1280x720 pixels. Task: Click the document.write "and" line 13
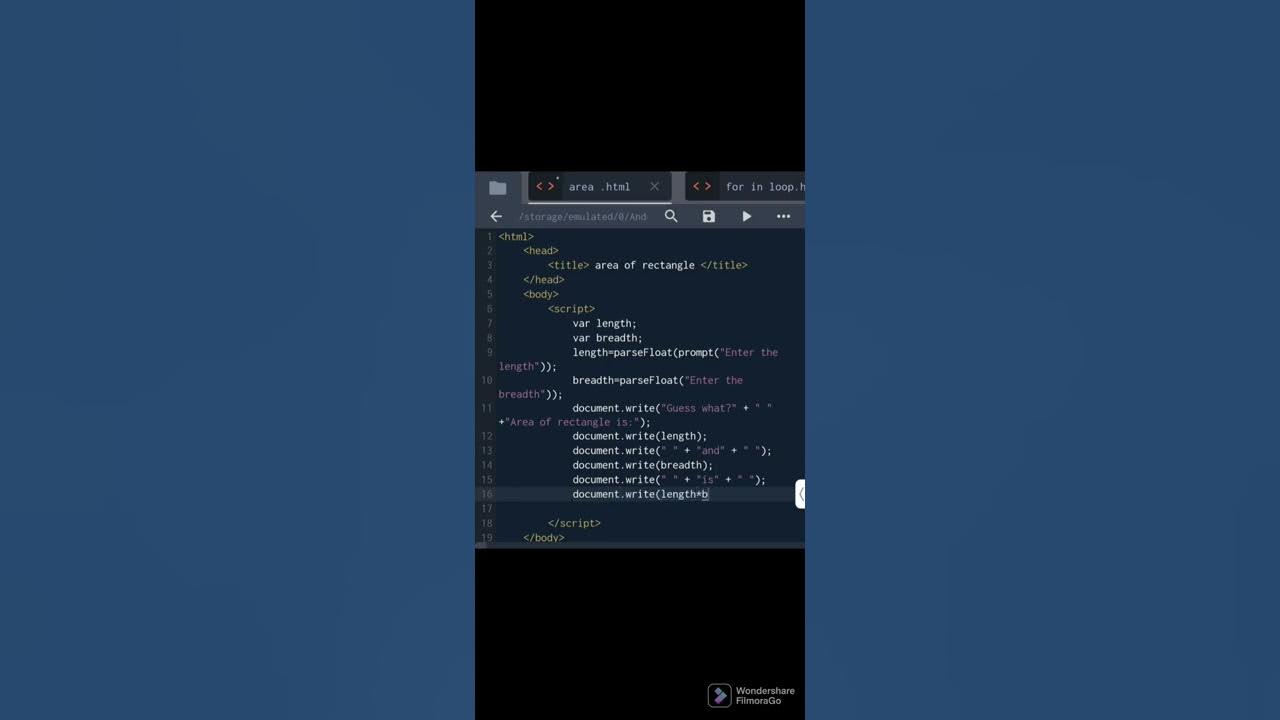[x=672, y=450]
